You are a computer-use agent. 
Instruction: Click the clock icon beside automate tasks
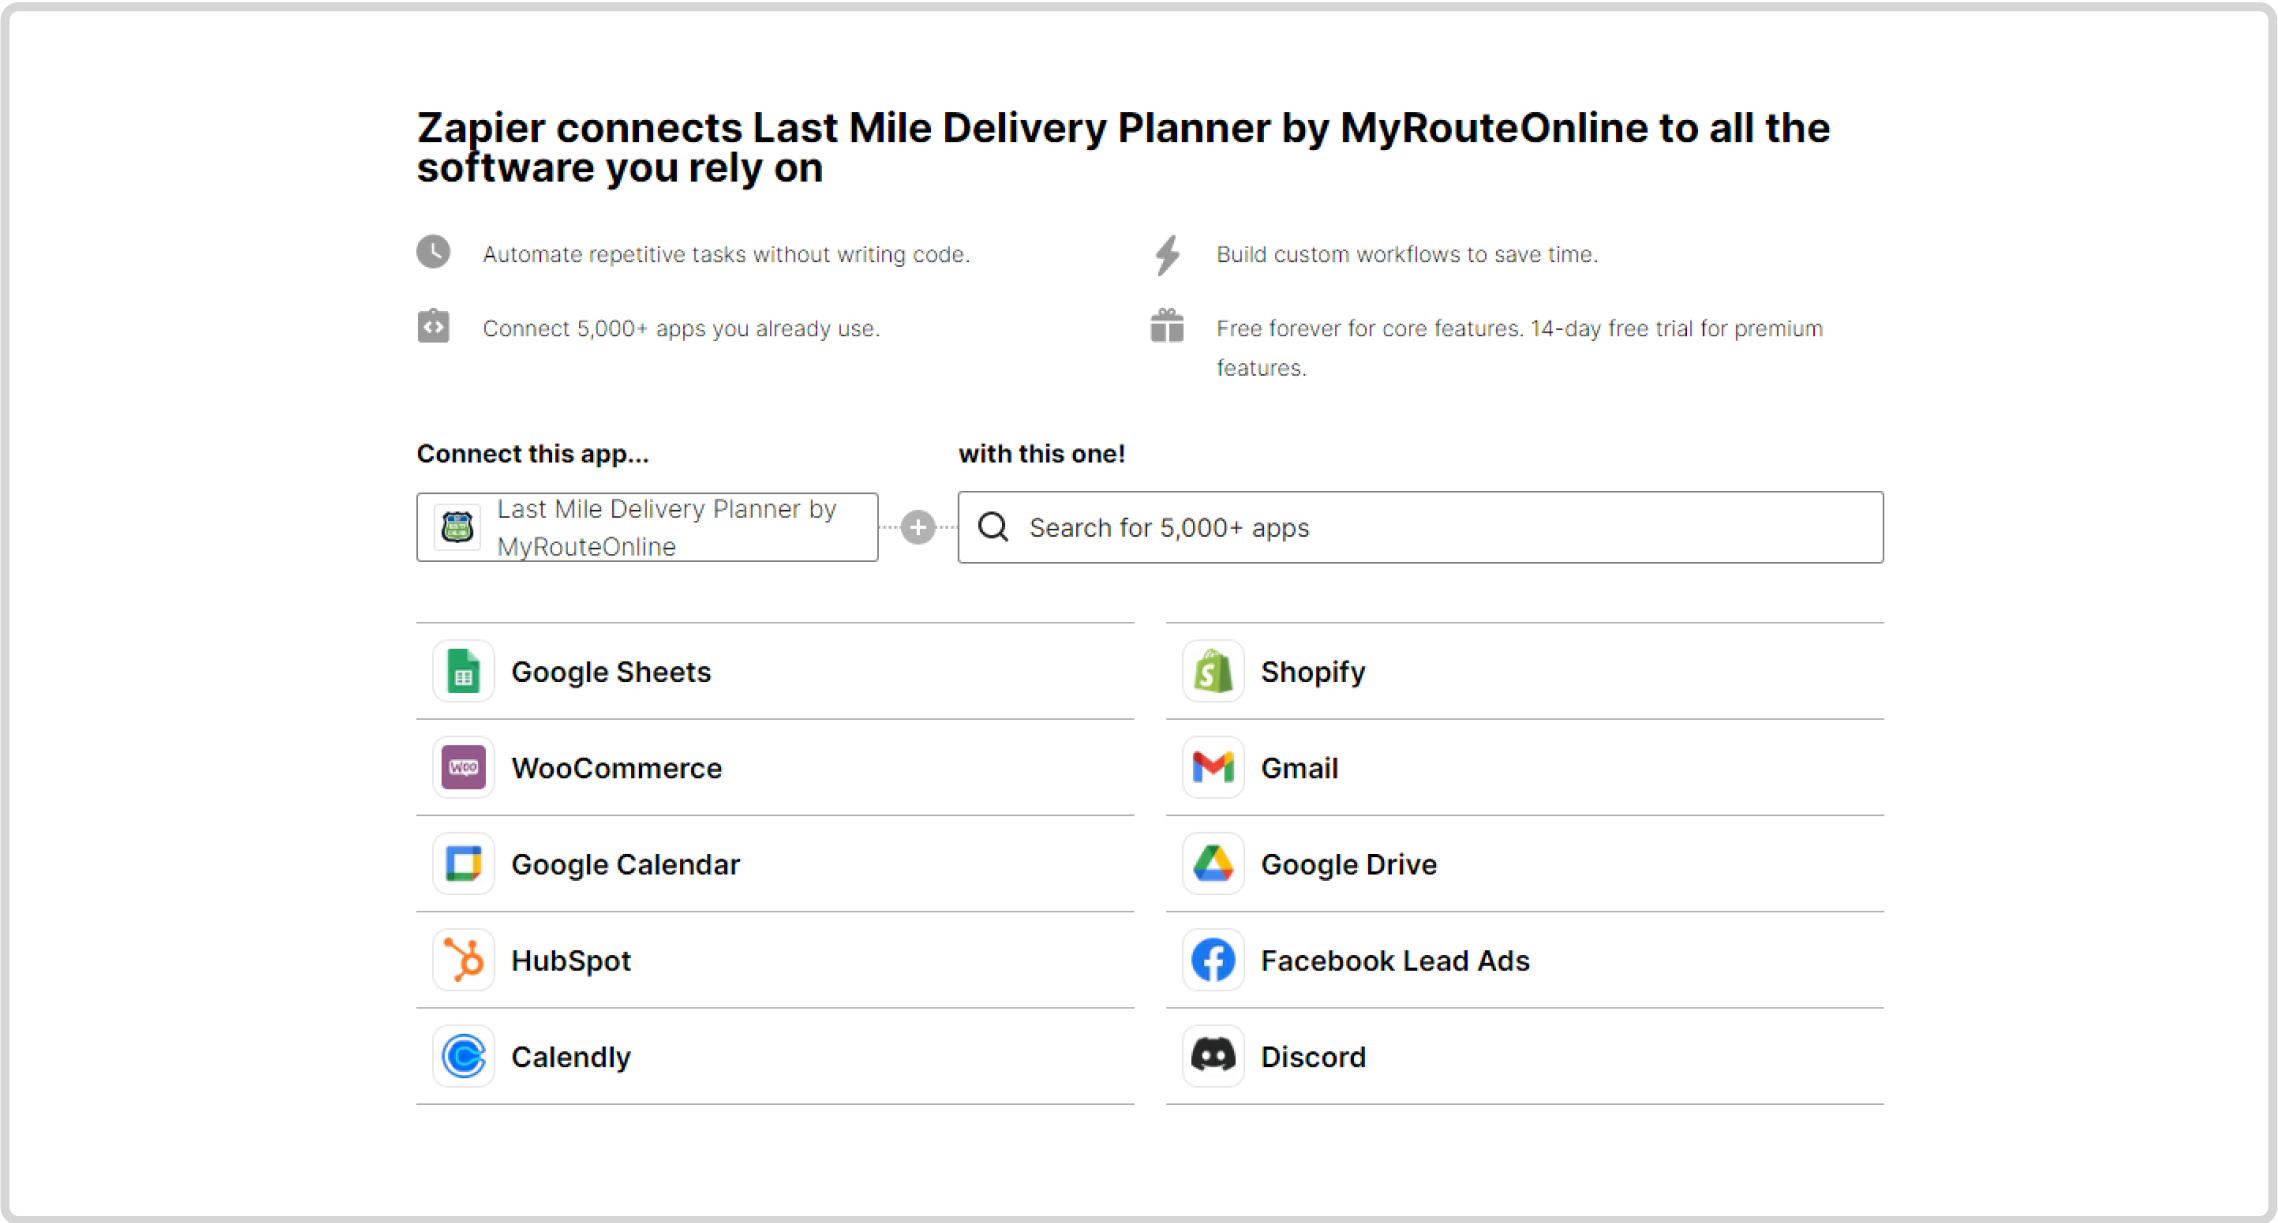[433, 252]
